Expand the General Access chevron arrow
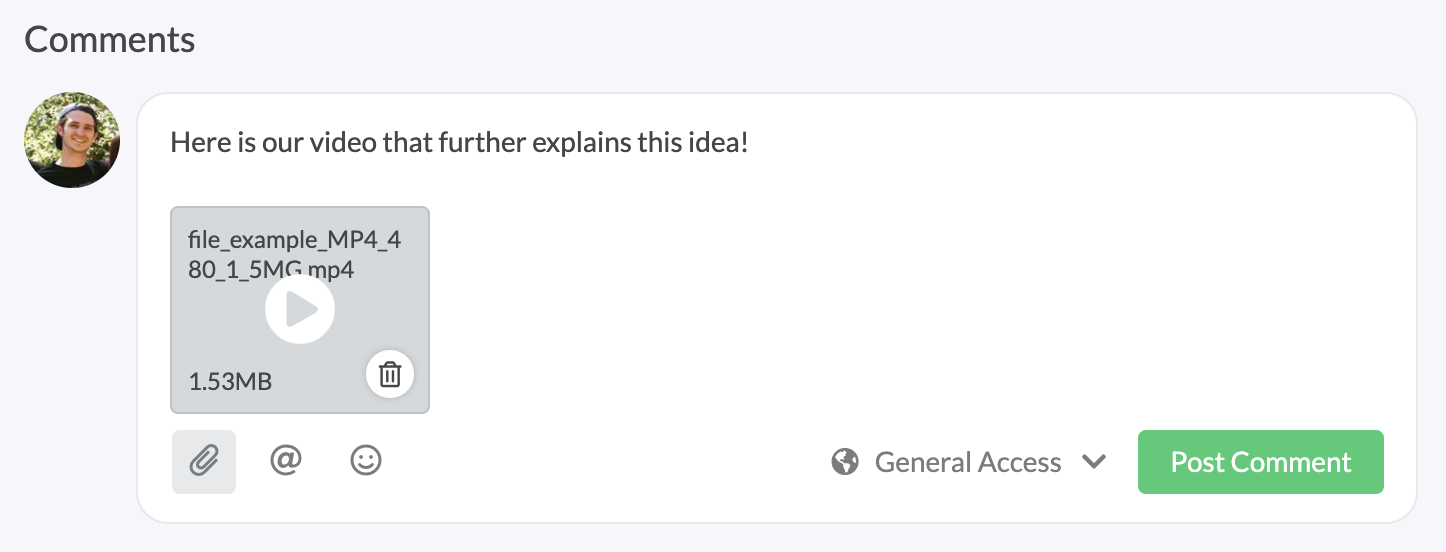 coord(1094,462)
